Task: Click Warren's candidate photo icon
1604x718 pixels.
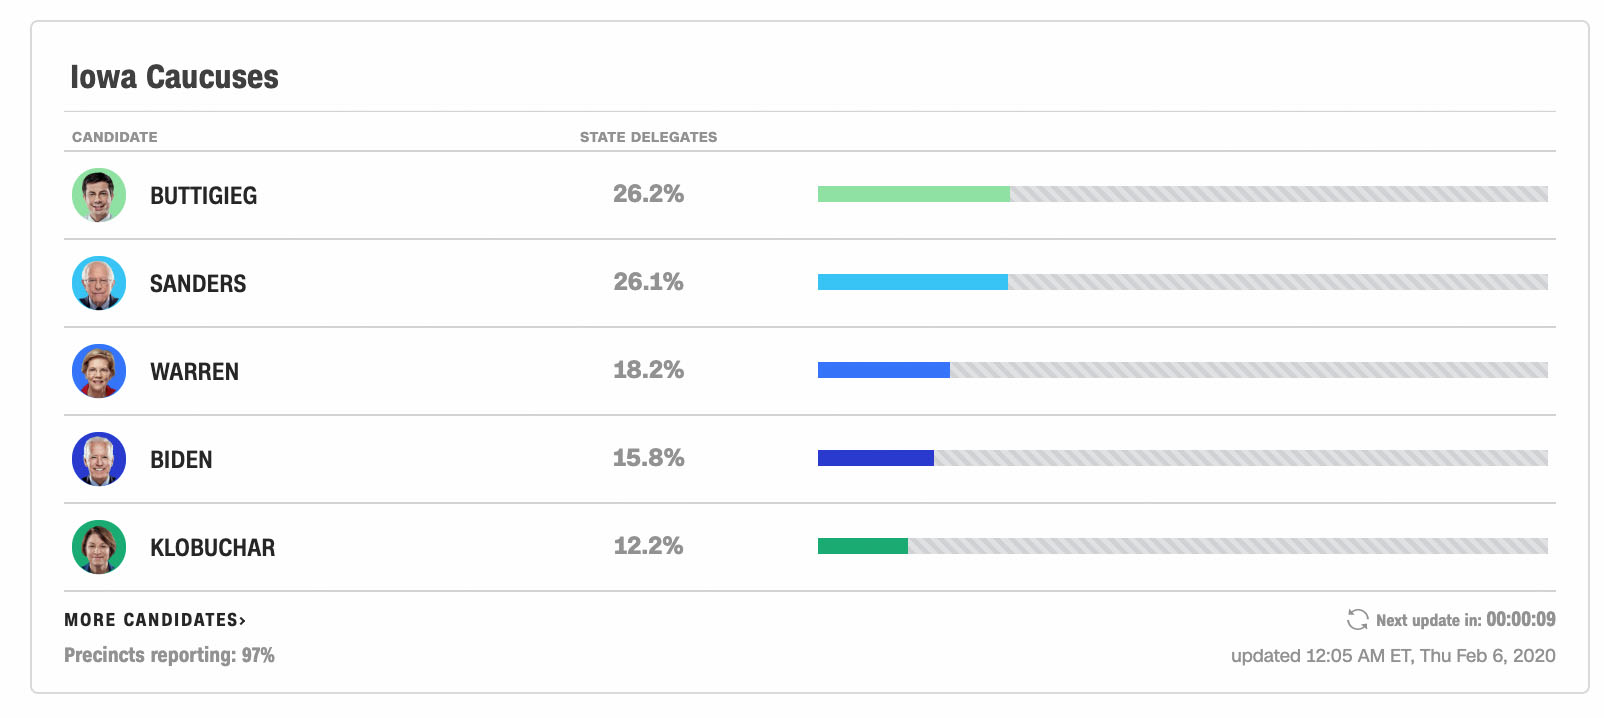Action: tap(99, 371)
